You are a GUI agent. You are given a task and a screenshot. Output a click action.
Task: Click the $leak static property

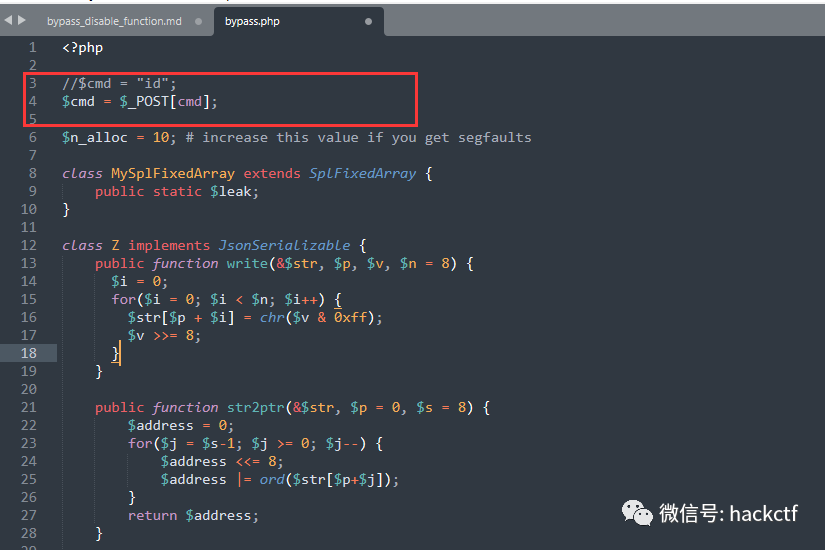coord(230,192)
